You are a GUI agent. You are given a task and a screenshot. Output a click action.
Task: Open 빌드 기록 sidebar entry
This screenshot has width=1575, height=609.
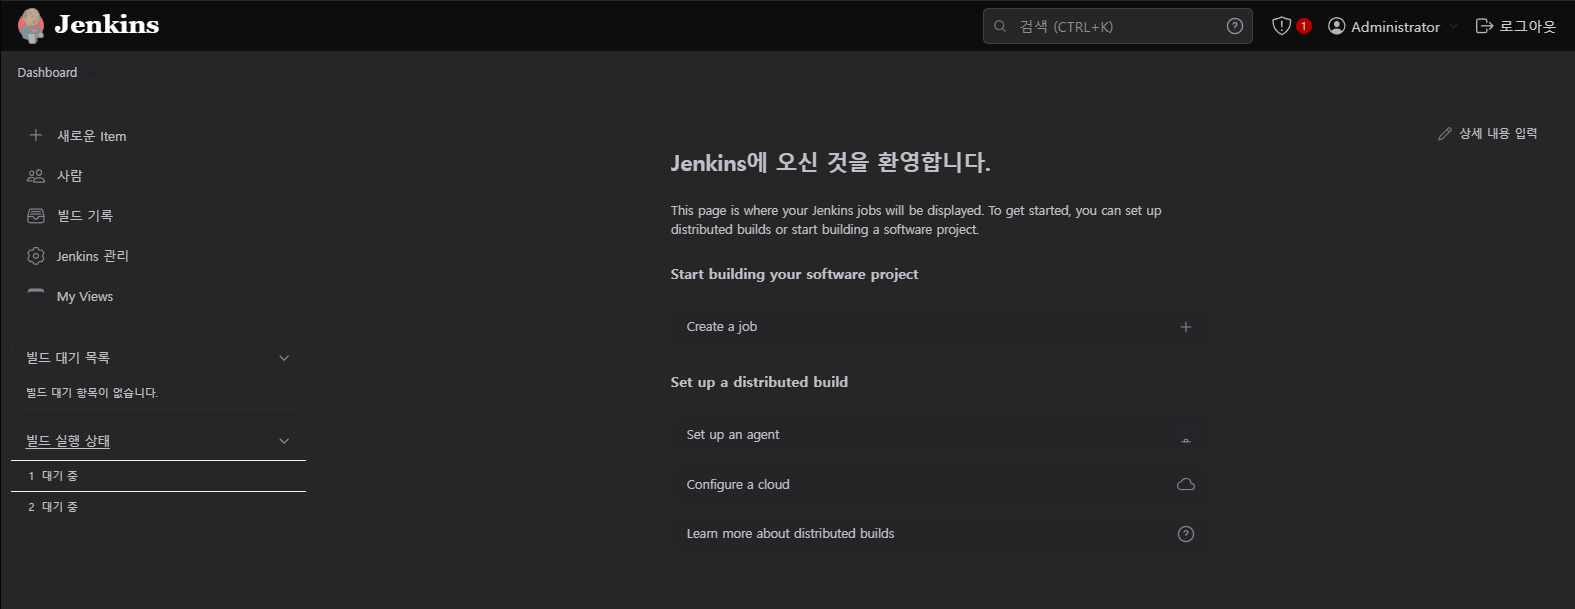85,216
